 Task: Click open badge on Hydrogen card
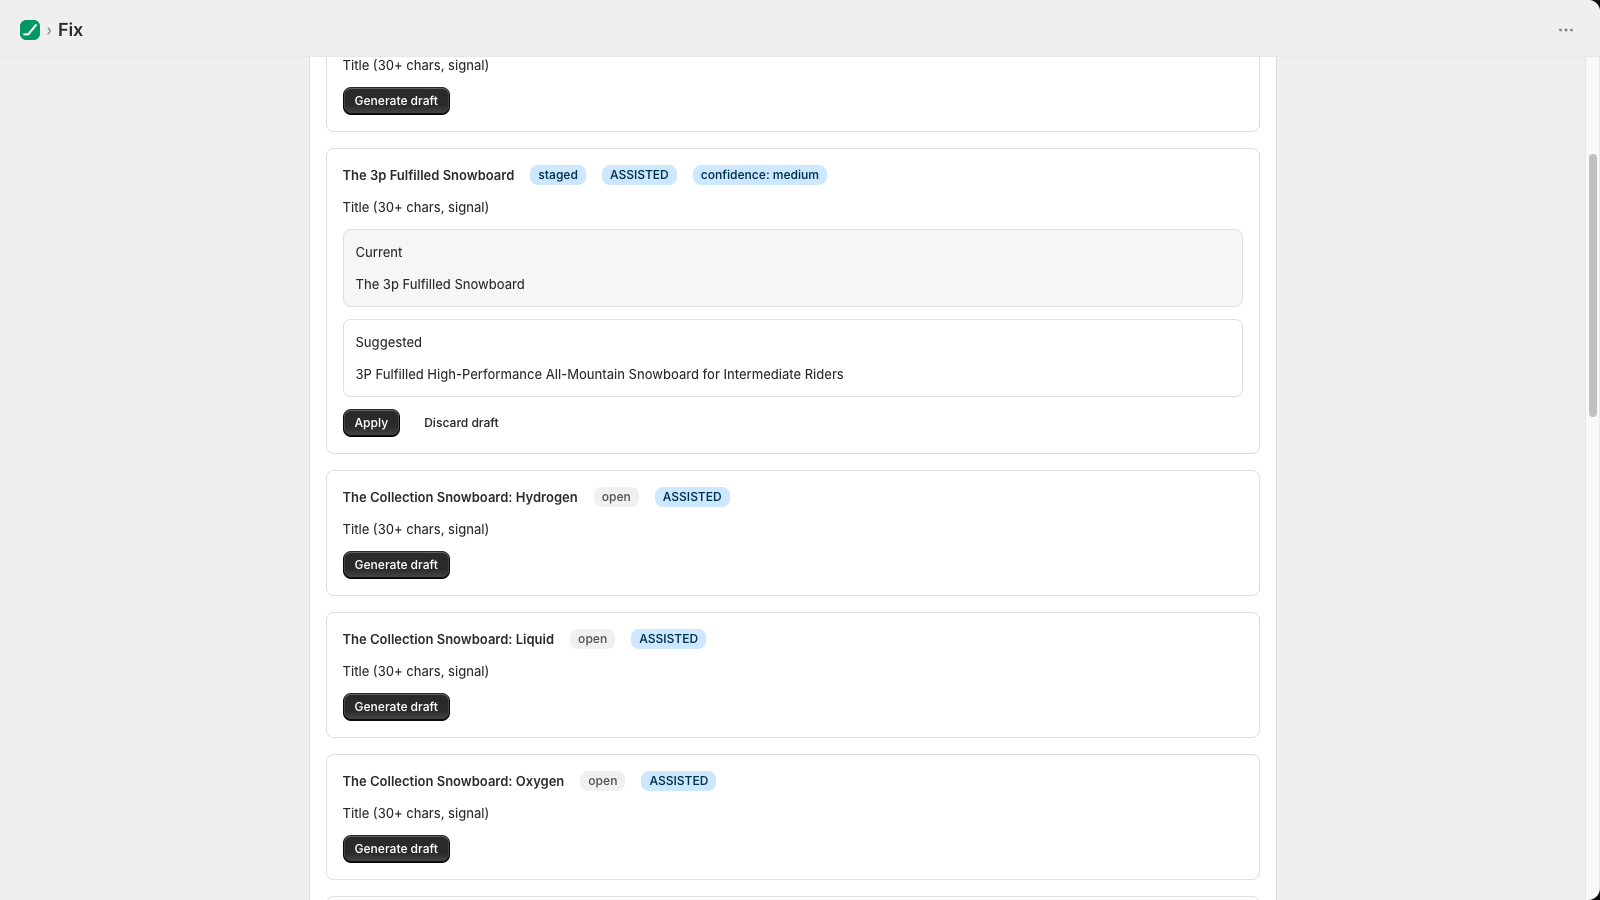click(616, 497)
